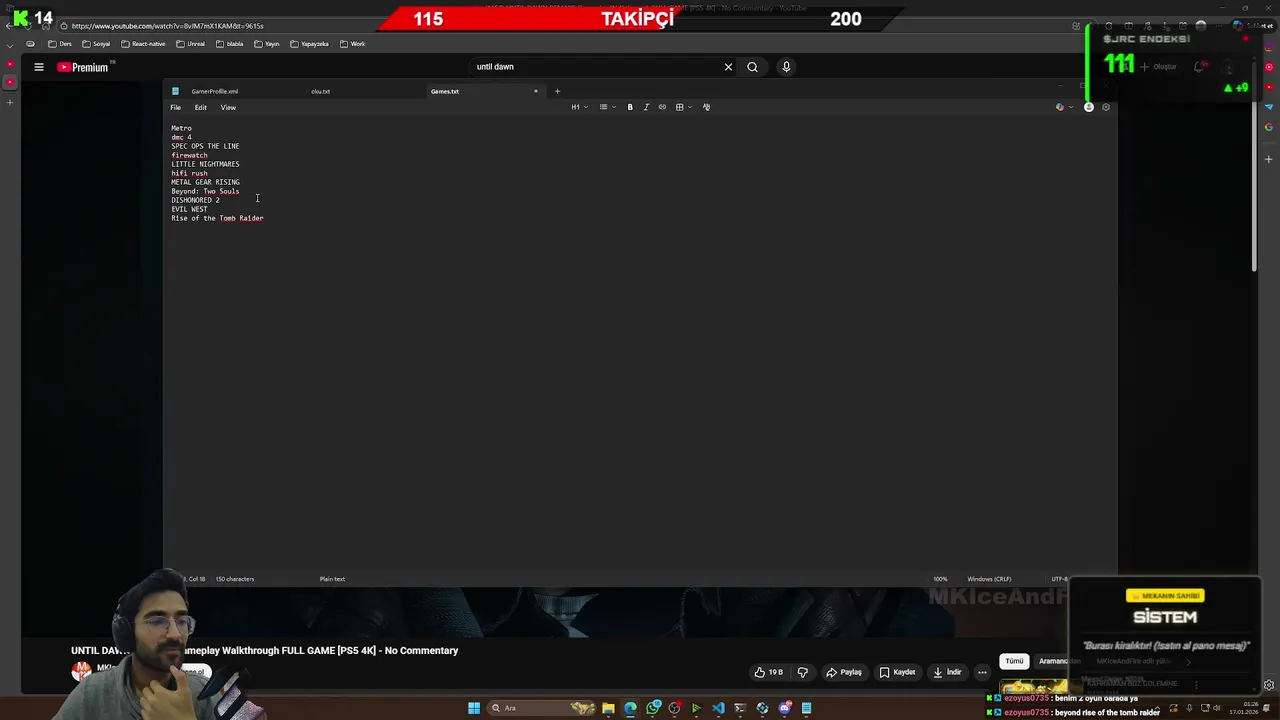Open the Windows Start menu

474,708
